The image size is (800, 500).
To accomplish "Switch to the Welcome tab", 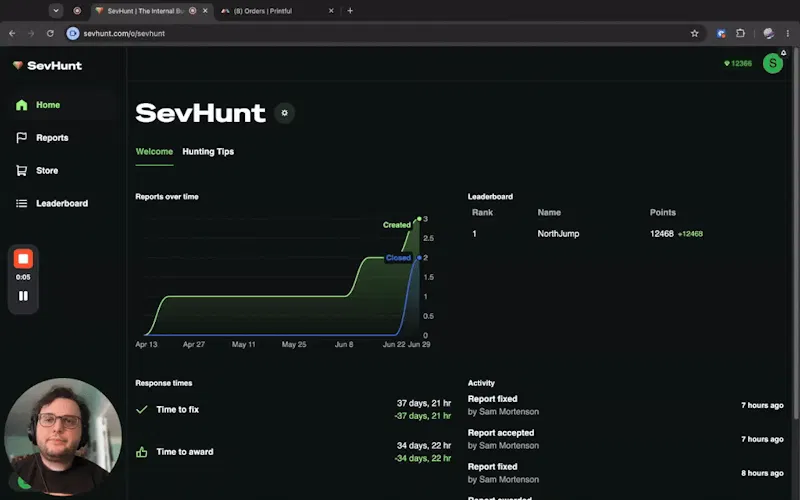I will [154, 152].
